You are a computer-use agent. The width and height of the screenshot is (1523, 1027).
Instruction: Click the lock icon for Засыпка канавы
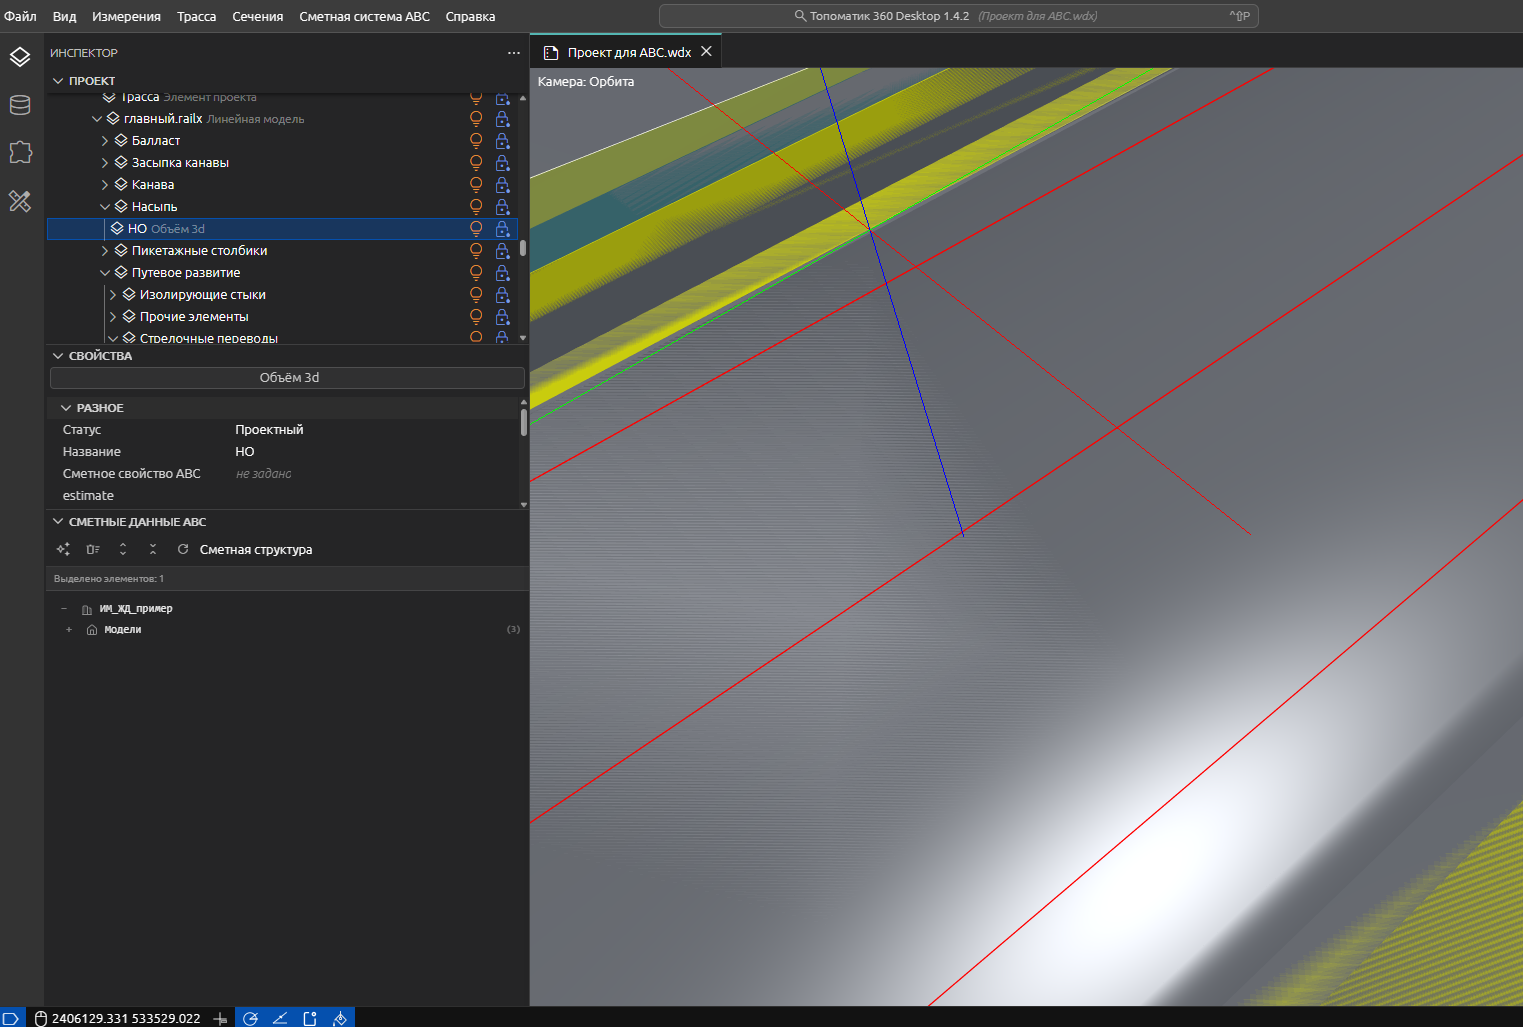(502, 163)
